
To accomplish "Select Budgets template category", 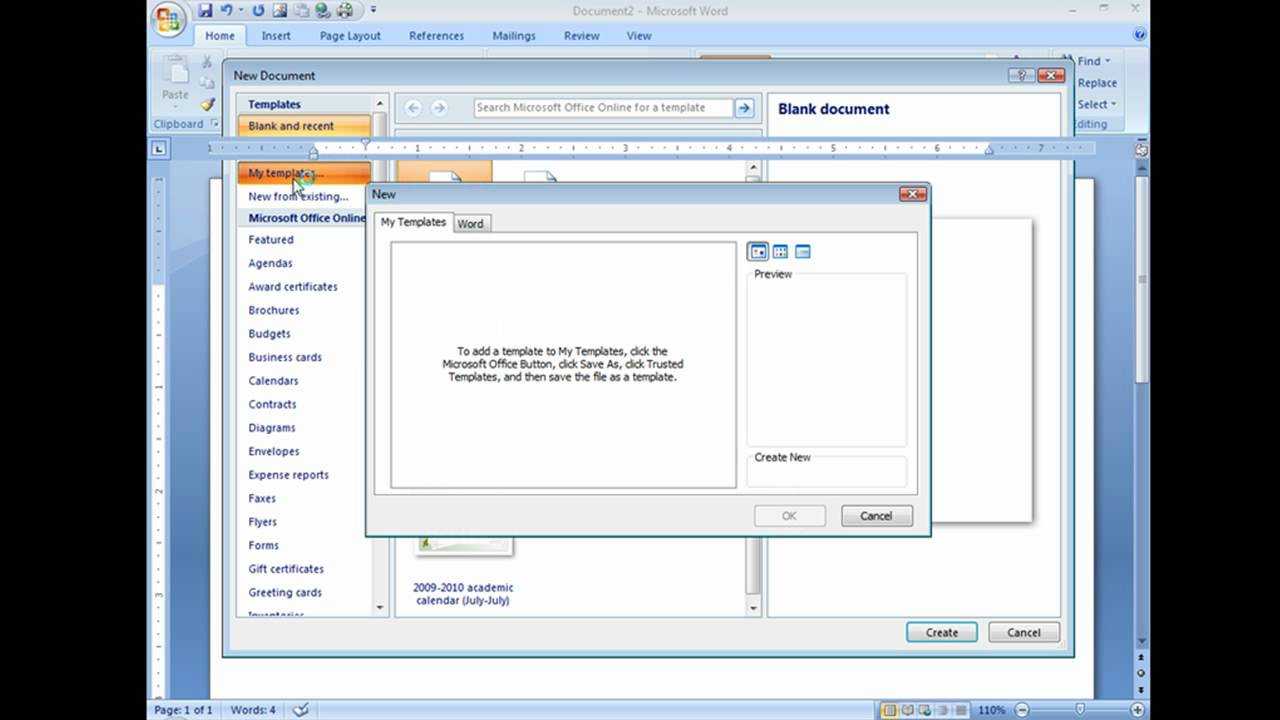I will (x=269, y=334).
